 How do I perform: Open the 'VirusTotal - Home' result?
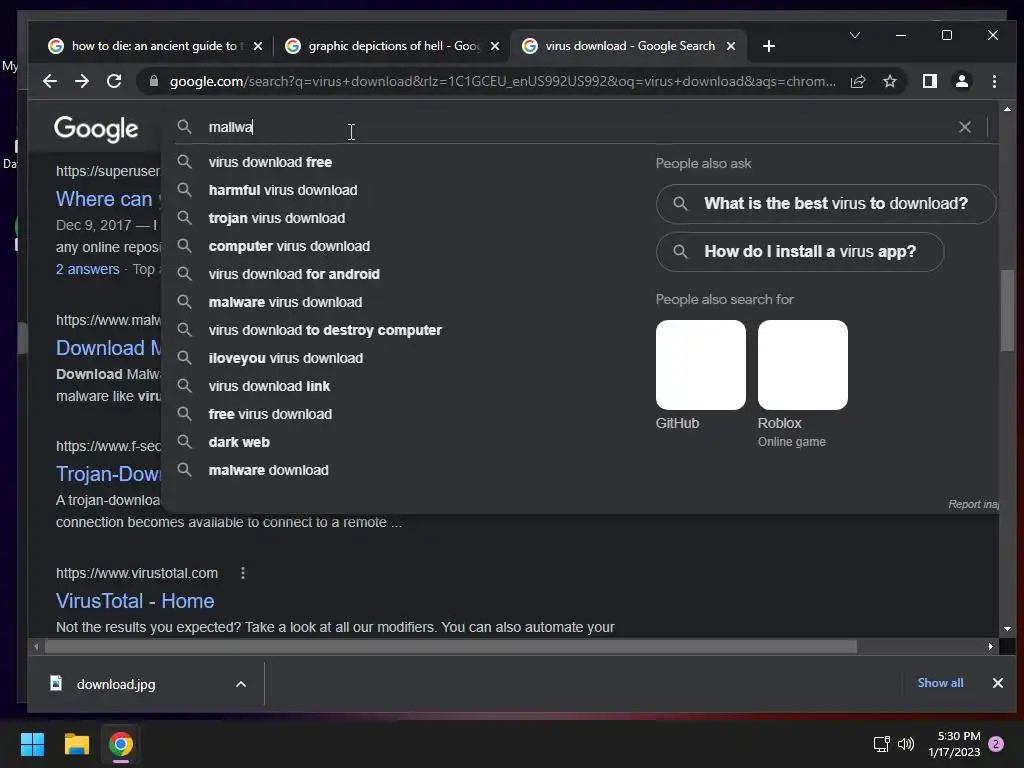point(135,601)
